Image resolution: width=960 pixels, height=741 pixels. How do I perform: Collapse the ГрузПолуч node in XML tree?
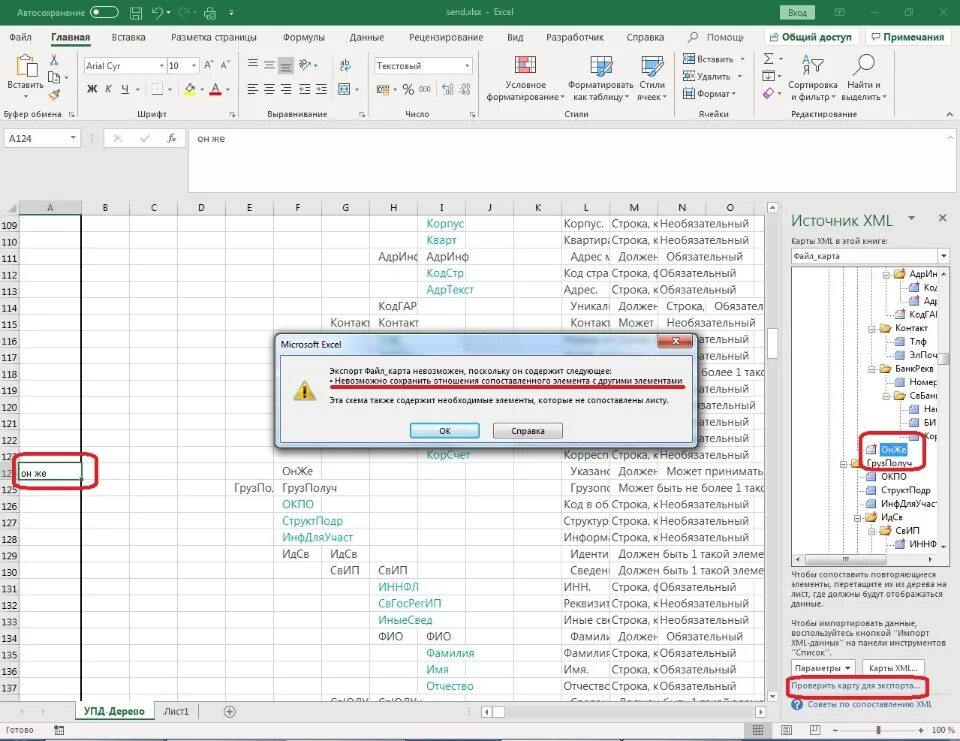pos(844,464)
